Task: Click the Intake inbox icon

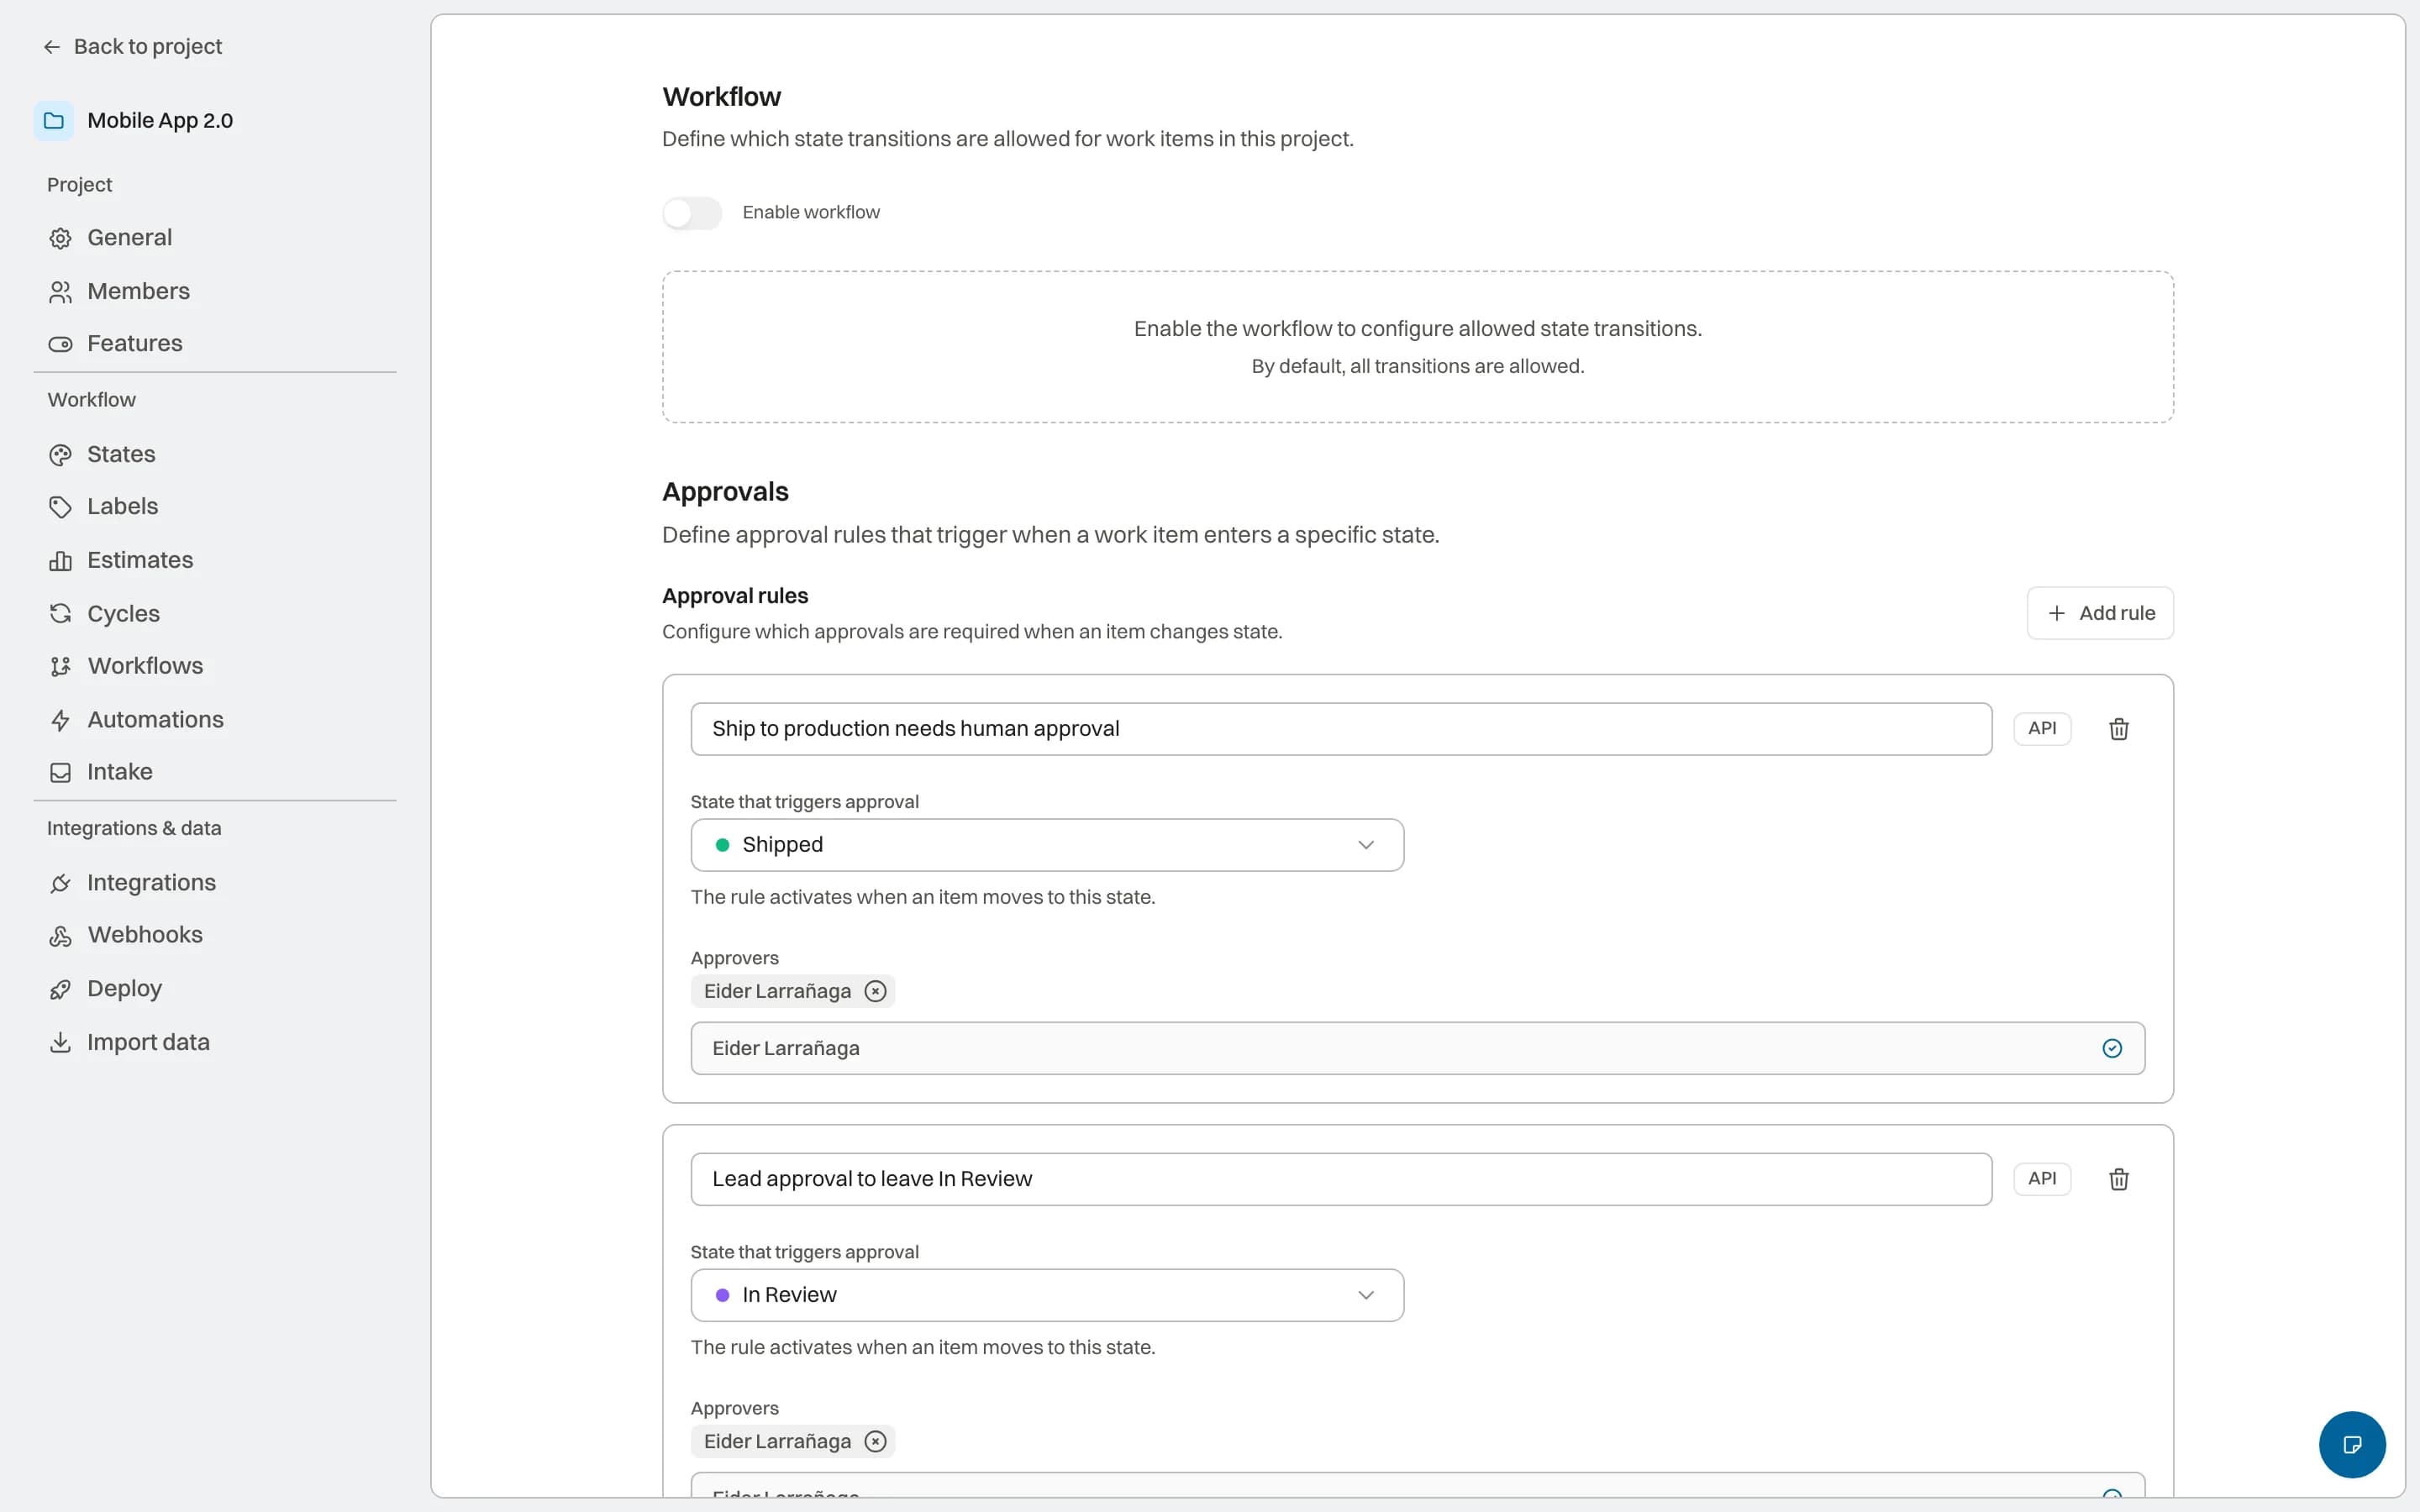Action: (x=61, y=773)
